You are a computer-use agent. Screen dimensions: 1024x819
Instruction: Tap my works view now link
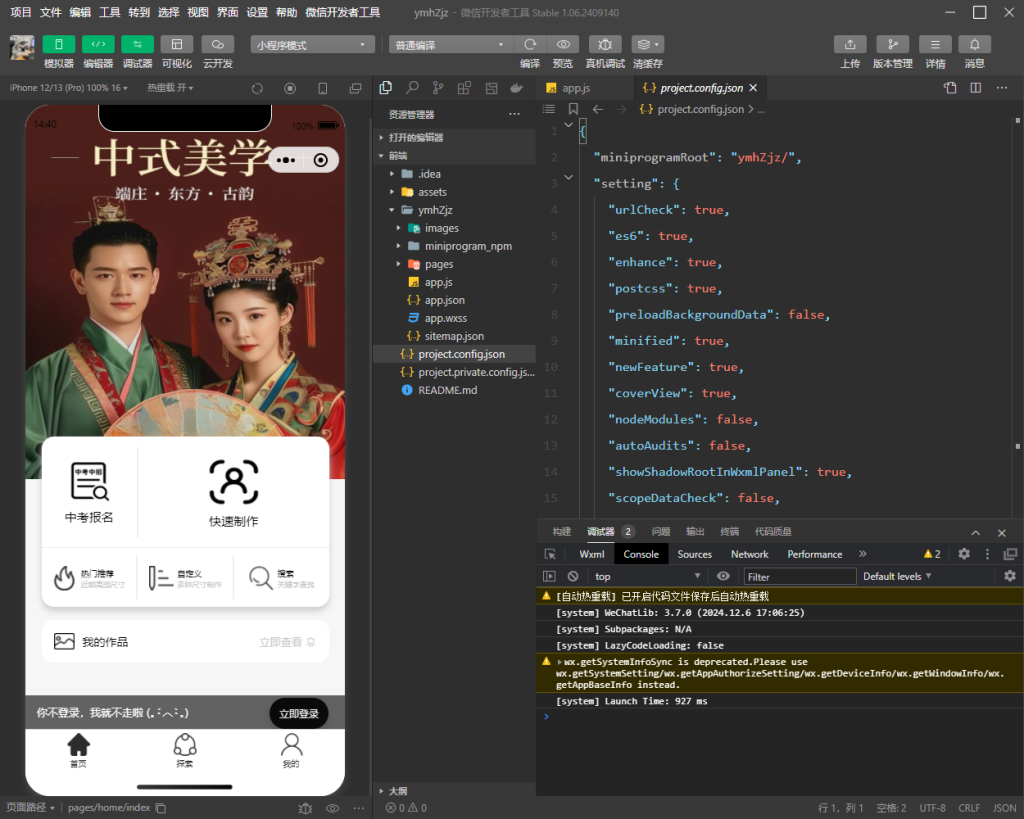[x=287, y=642]
